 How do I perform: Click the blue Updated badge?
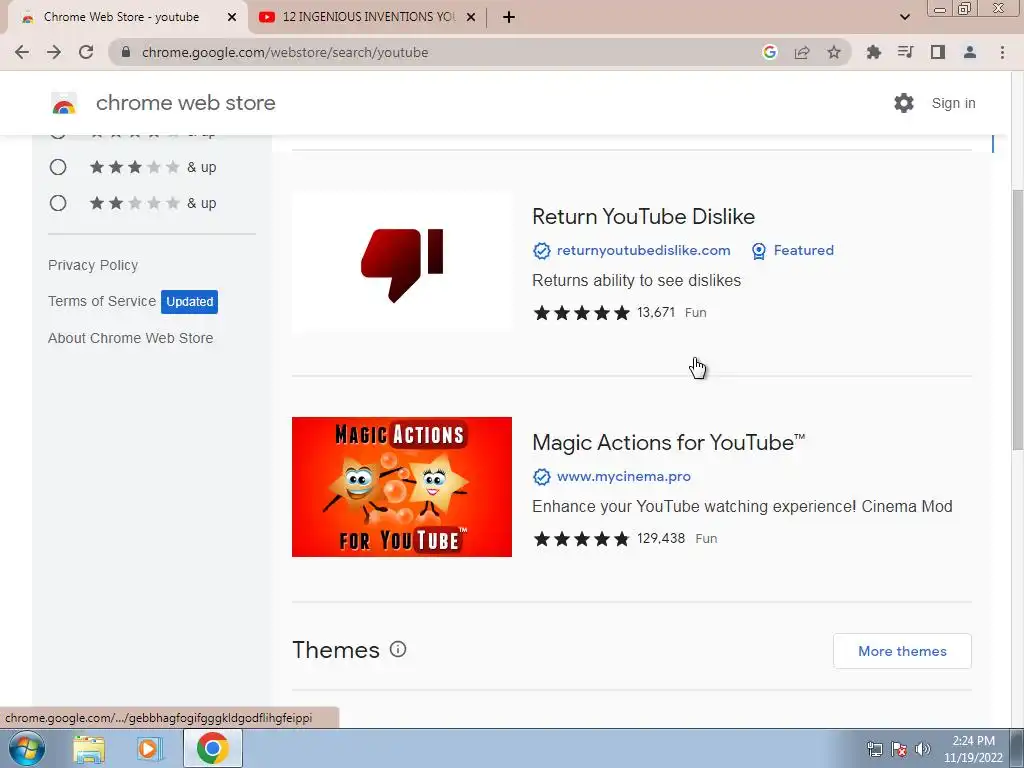tap(189, 302)
